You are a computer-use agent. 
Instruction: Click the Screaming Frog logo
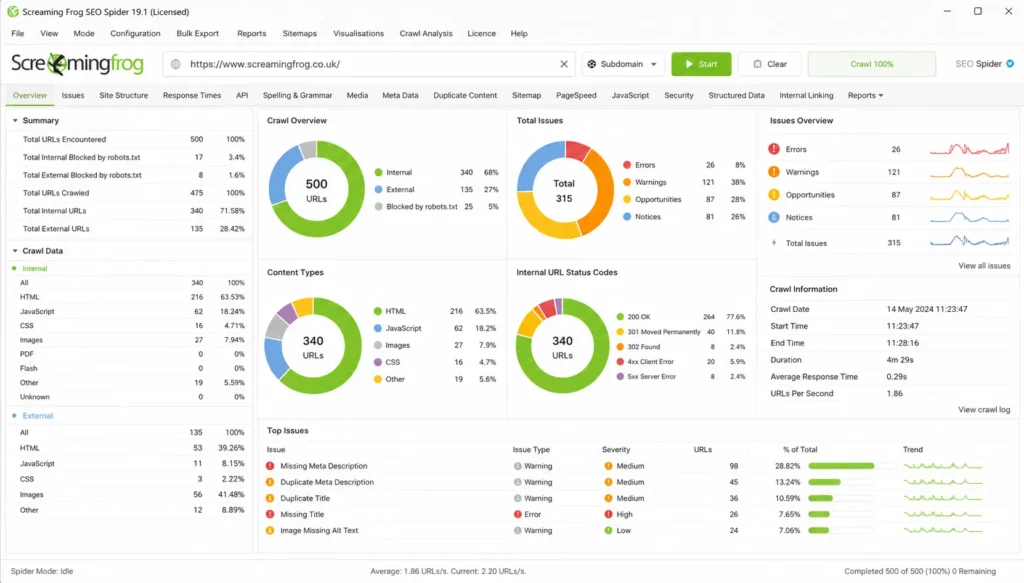(x=77, y=64)
